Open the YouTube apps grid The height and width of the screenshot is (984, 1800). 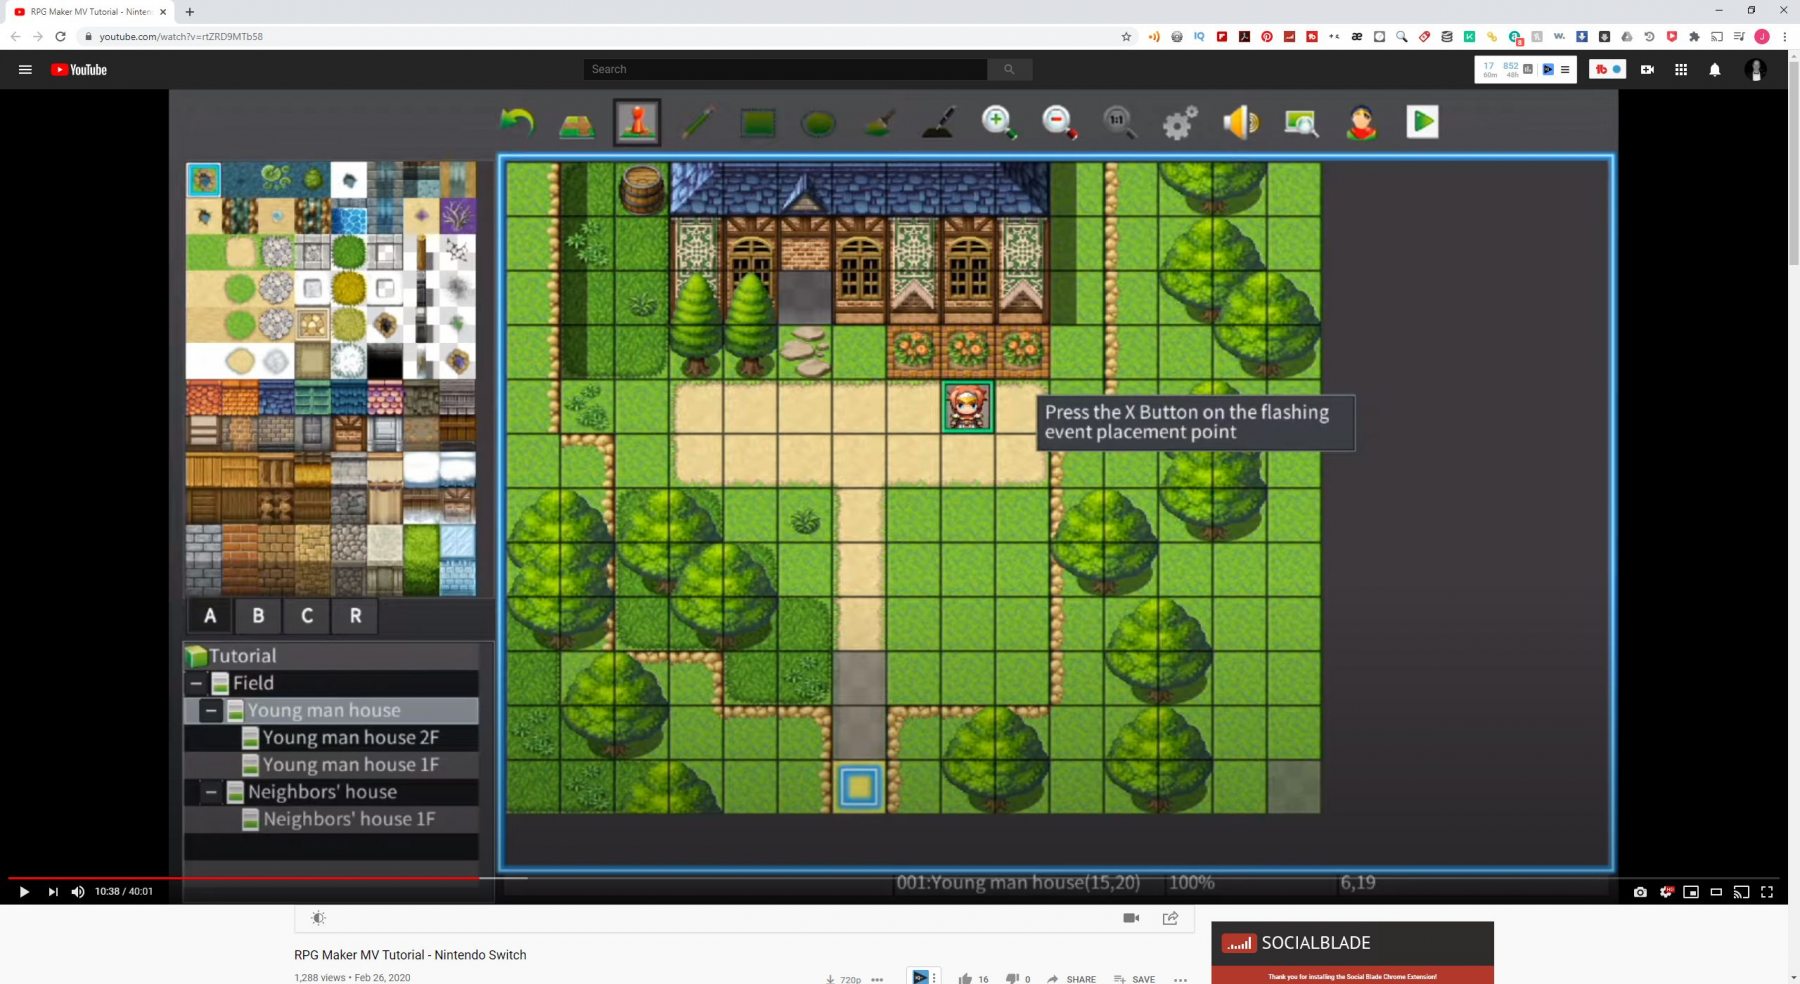pos(1681,69)
